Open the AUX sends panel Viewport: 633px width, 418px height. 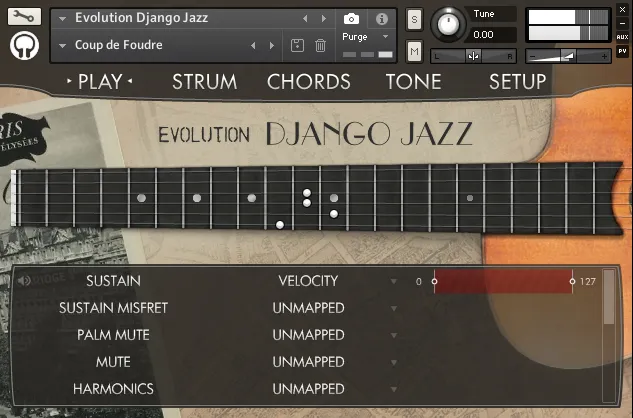click(622, 37)
